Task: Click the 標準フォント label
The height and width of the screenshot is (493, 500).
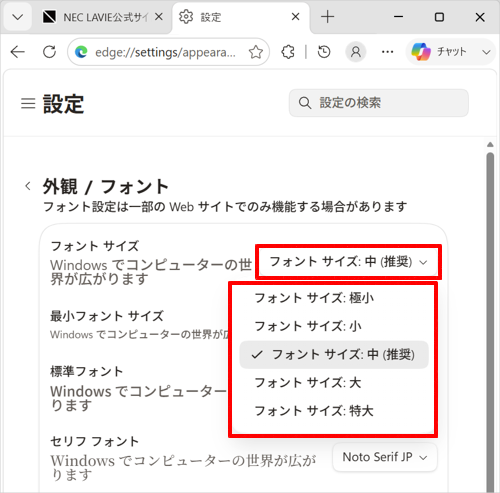Action: [x=87, y=371]
